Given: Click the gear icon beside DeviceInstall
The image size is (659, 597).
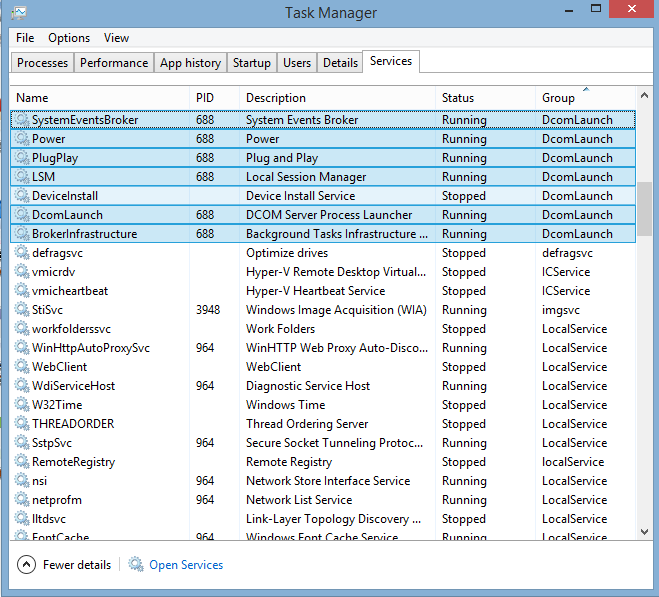Looking at the screenshot, I should point(22,195).
